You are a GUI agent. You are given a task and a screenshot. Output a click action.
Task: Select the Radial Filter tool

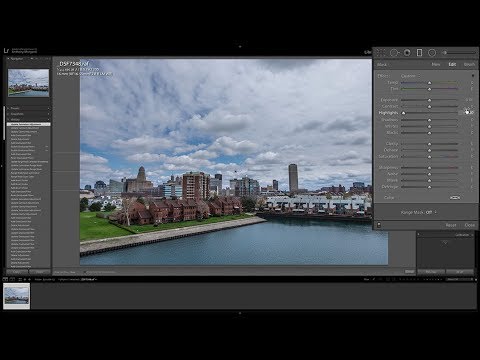[432, 53]
